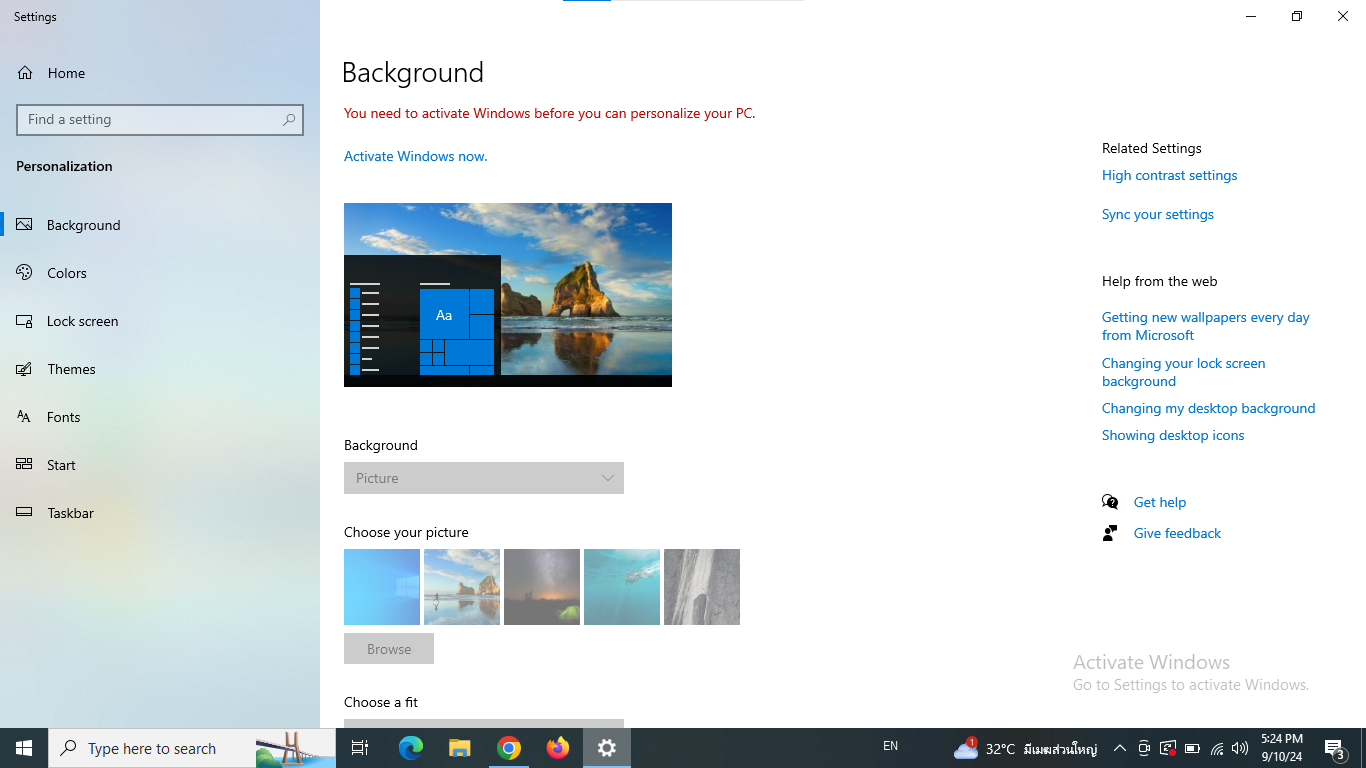Click the Settings gear taskbar icon
Image resolution: width=1366 pixels, height=768 pixels.
pos(607,748)
